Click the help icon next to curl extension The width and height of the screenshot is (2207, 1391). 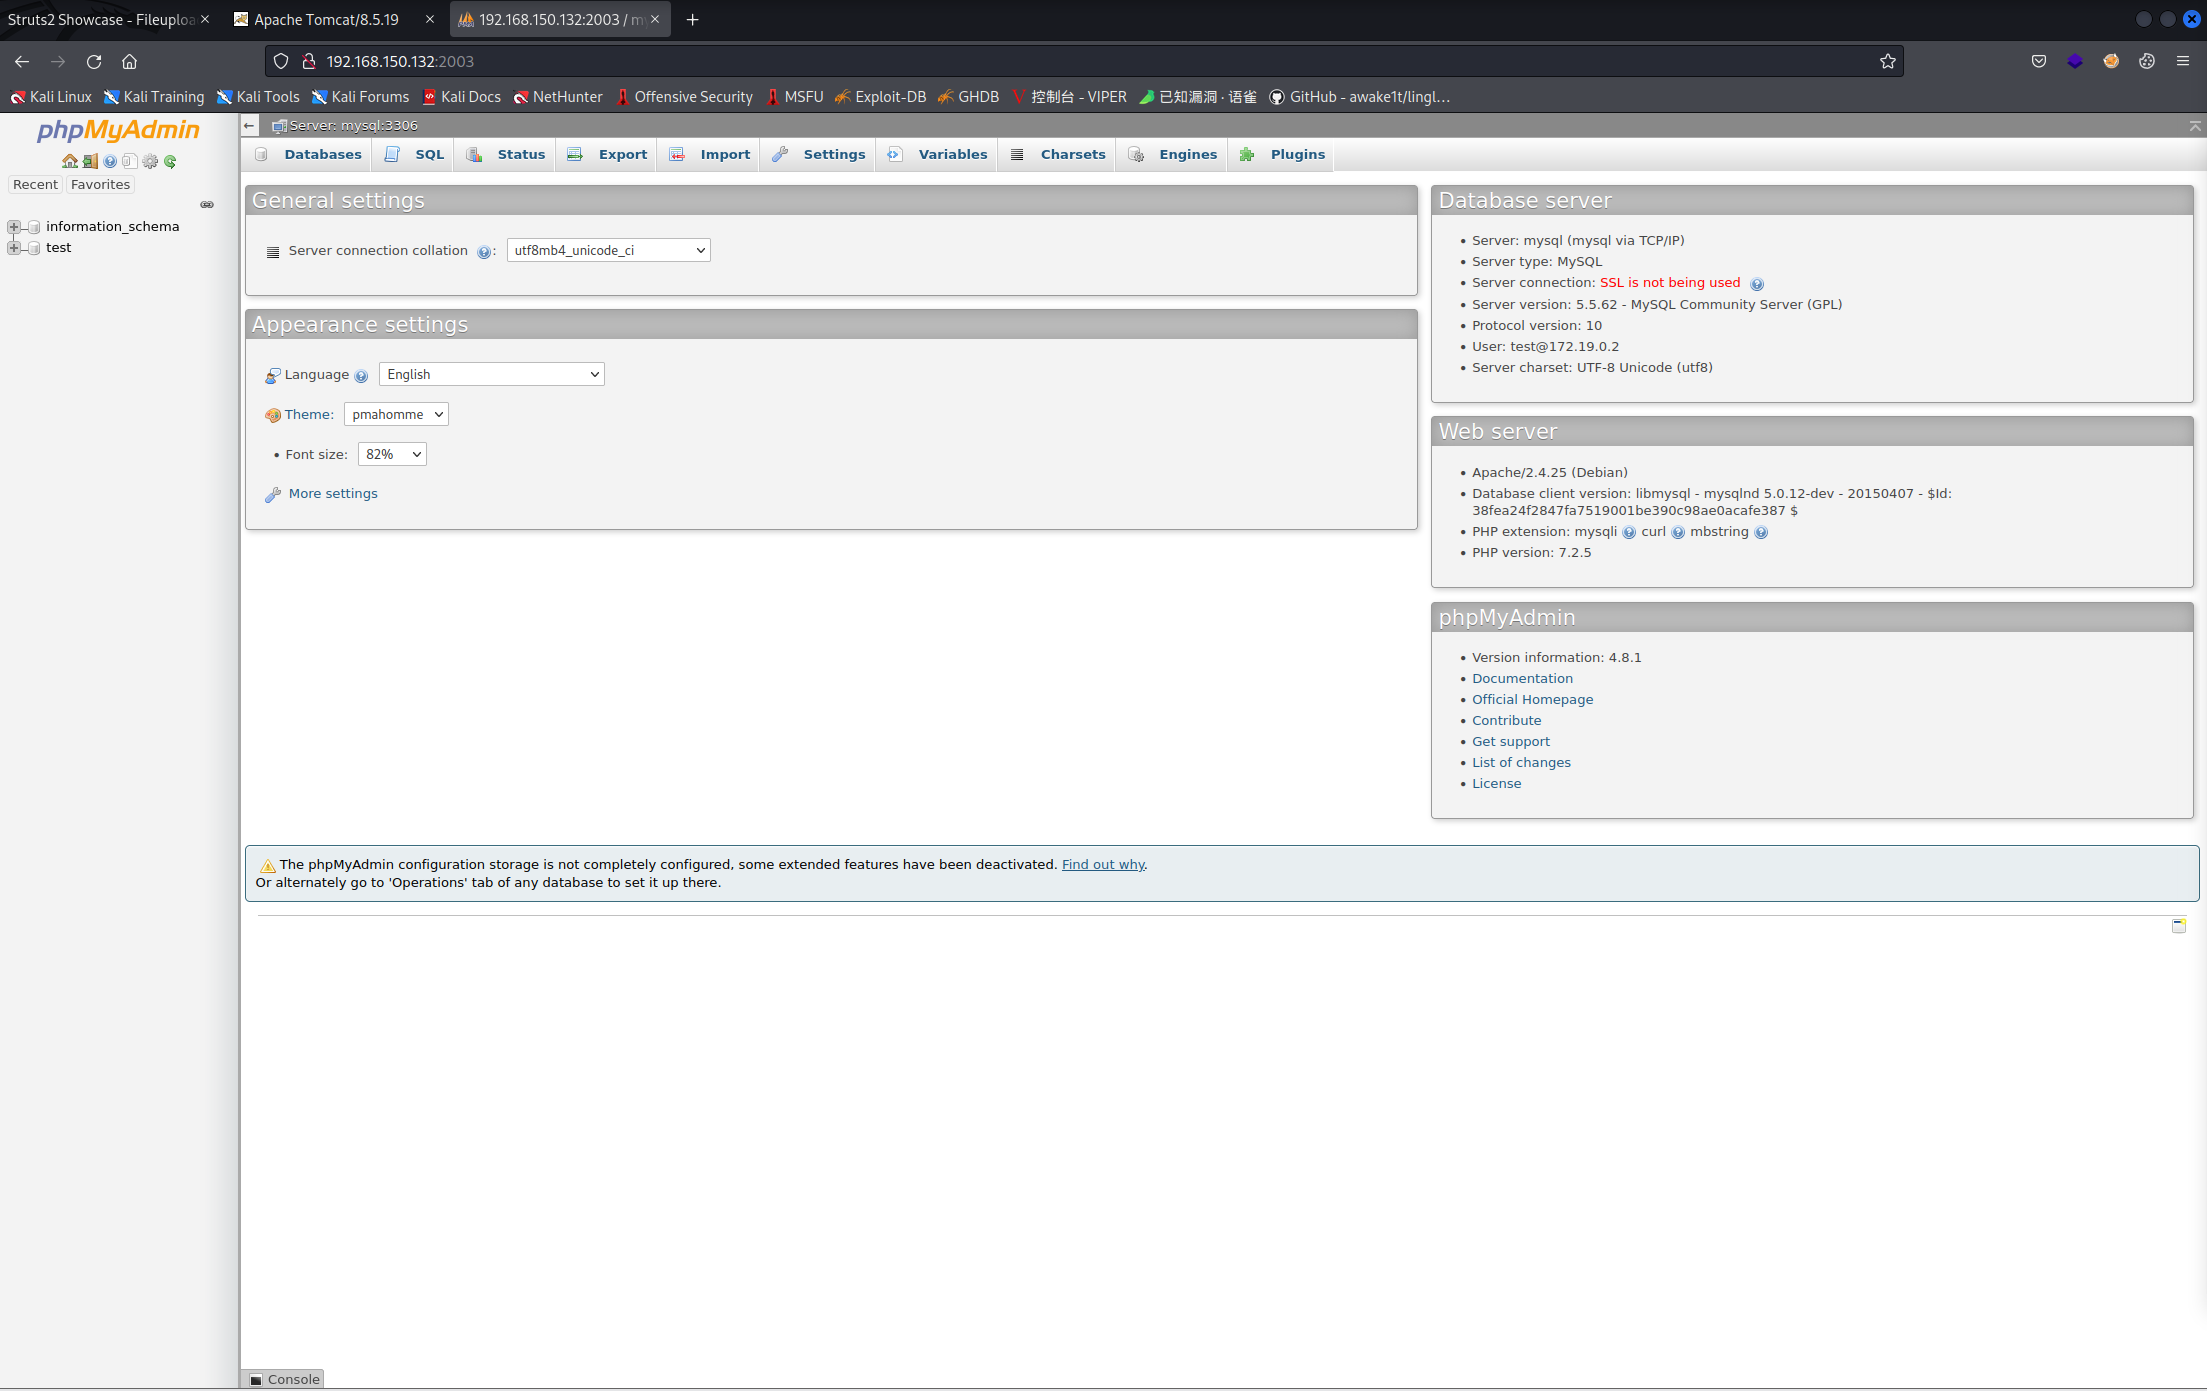pos(1678,533)
